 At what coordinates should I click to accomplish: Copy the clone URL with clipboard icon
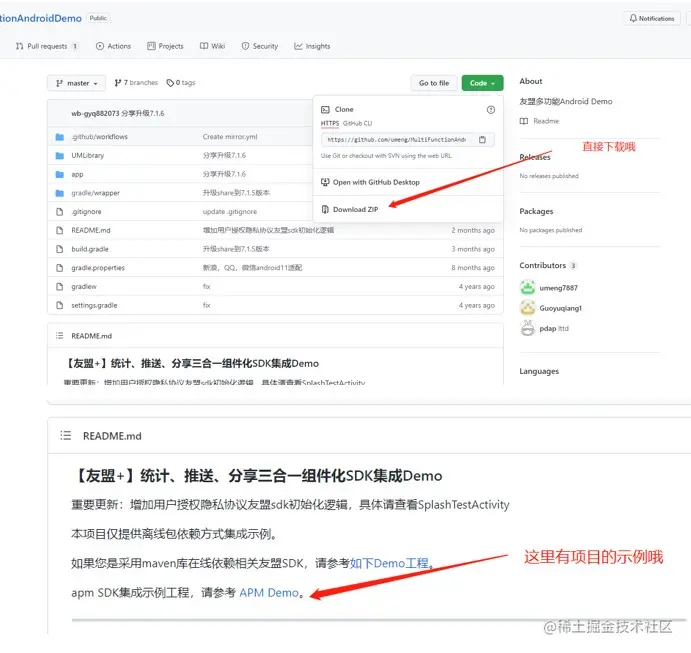tap(482, 140)
